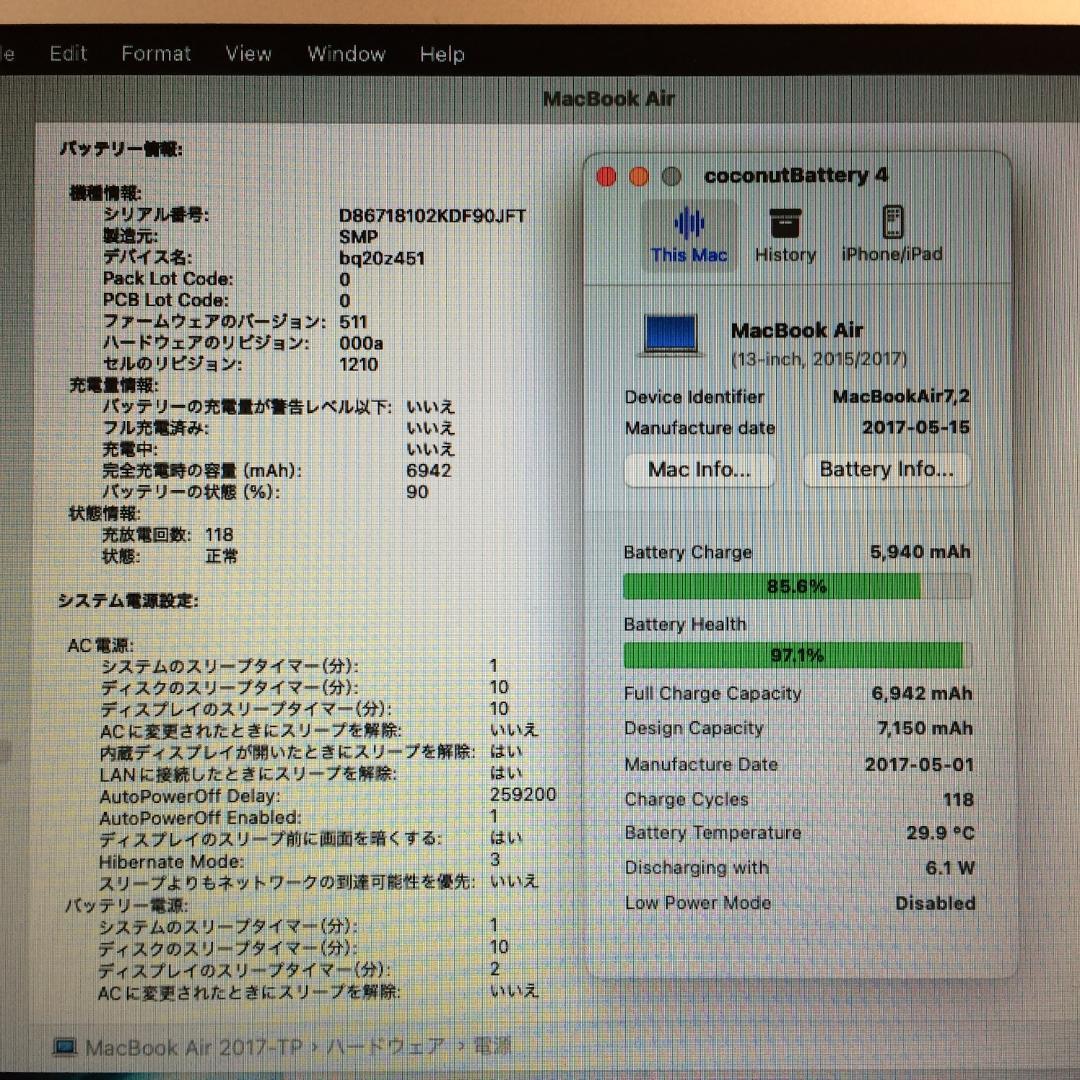Image resolution: width=1080 pixels, height=1080 pixels.
Task: Click the Battery Info... button
Action: 886,469
